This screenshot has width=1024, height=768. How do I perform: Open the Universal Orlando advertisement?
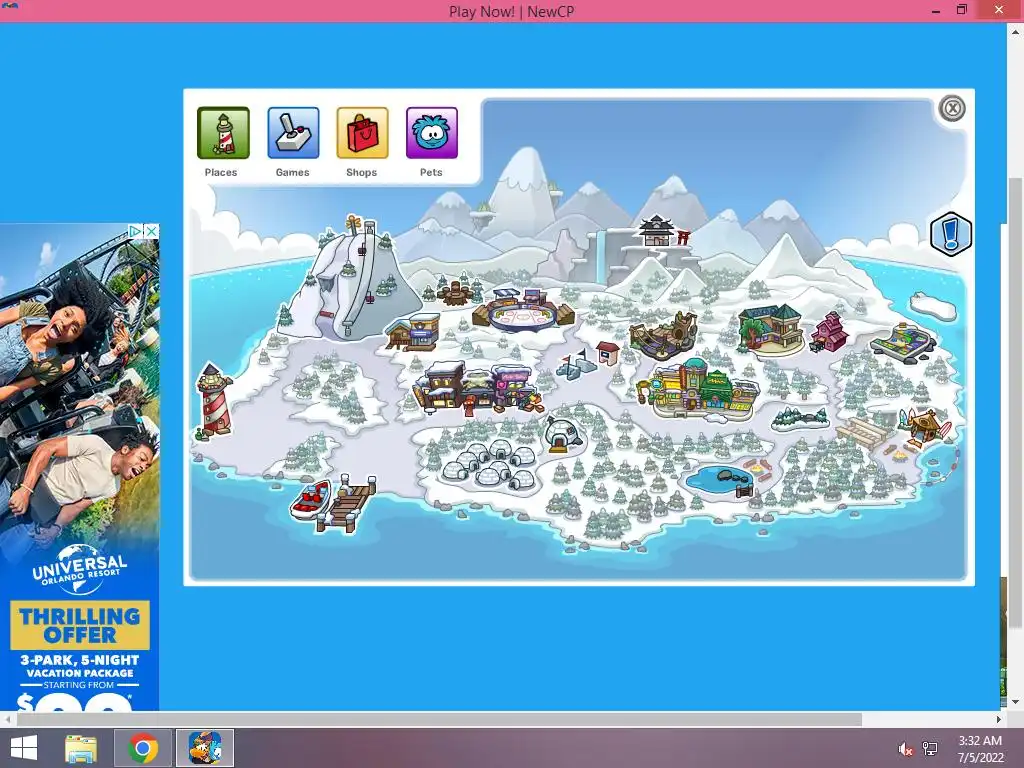(80, 467)
